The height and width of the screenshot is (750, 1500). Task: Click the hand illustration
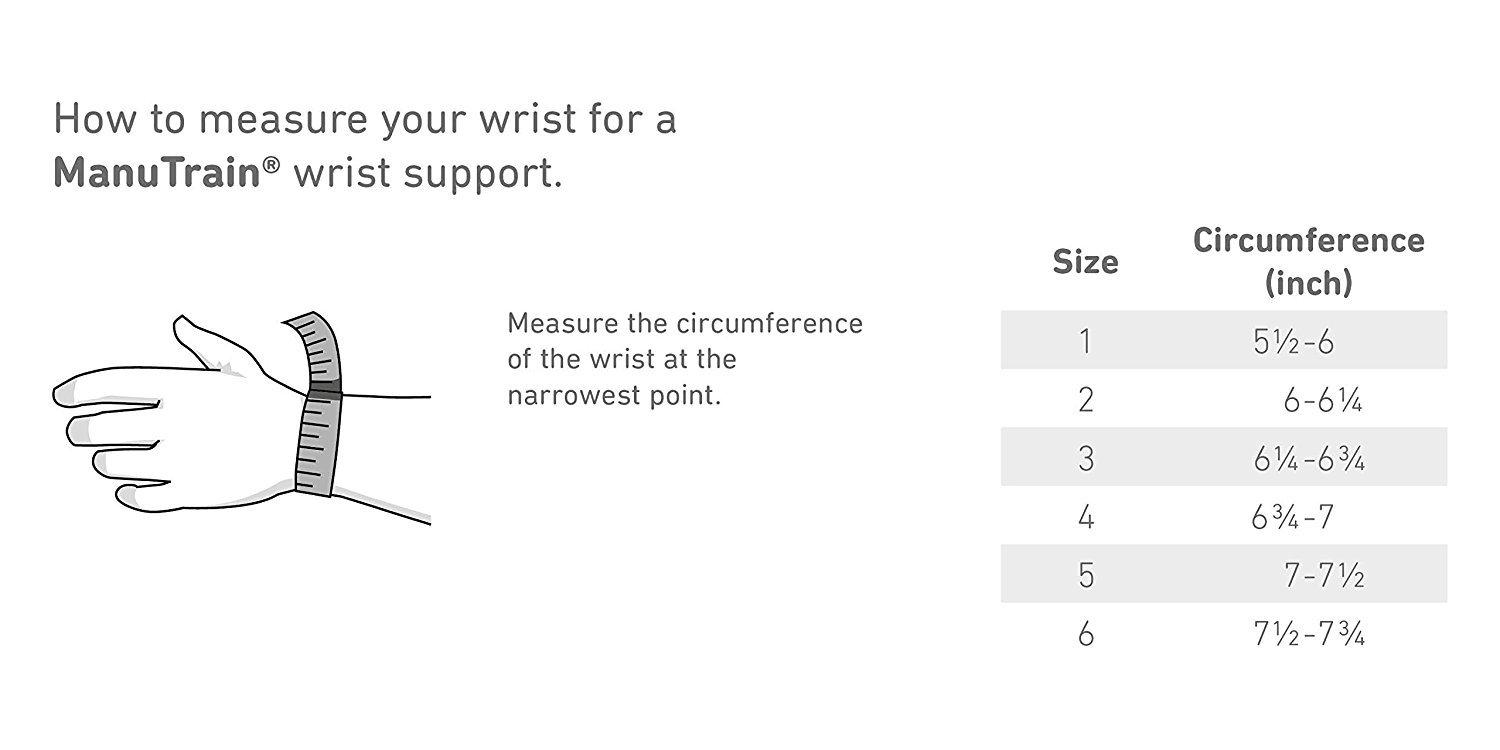point(180,430)
